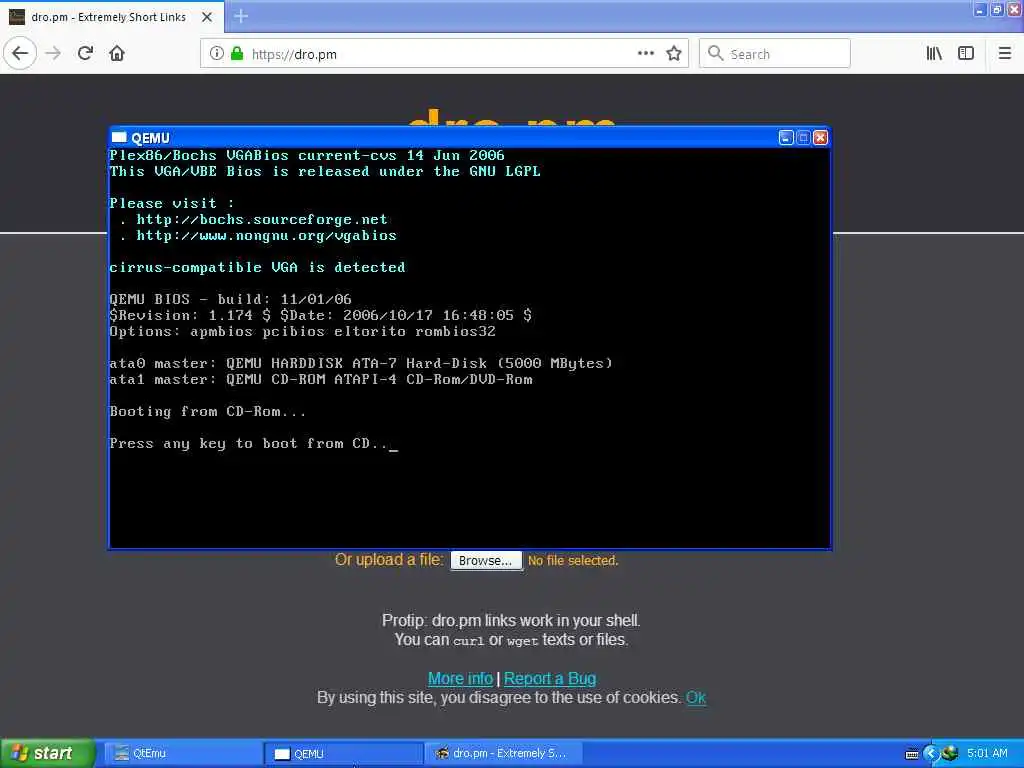1024x768 pixels.
Task: Open the Report a Bug link
Action: tap(550, 679)
